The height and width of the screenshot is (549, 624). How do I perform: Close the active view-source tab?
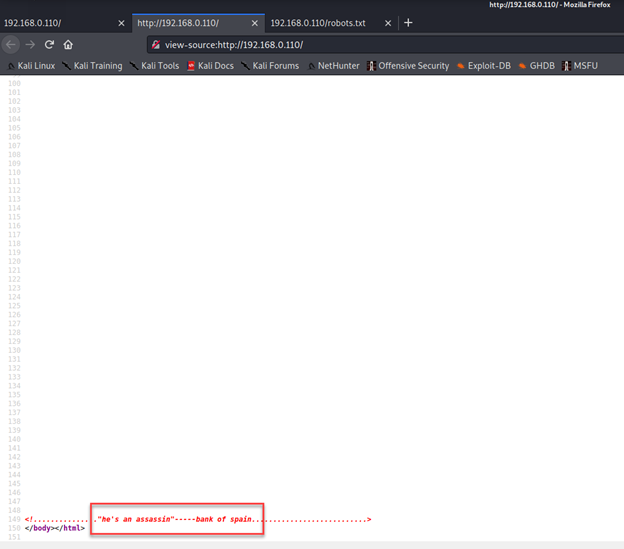pos(255,22)
